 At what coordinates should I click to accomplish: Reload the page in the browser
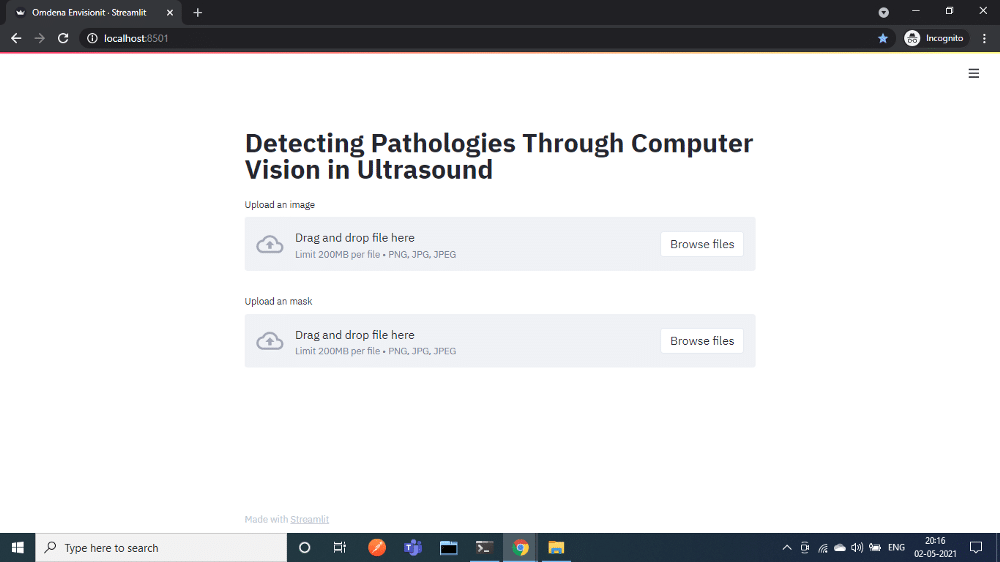63,38
